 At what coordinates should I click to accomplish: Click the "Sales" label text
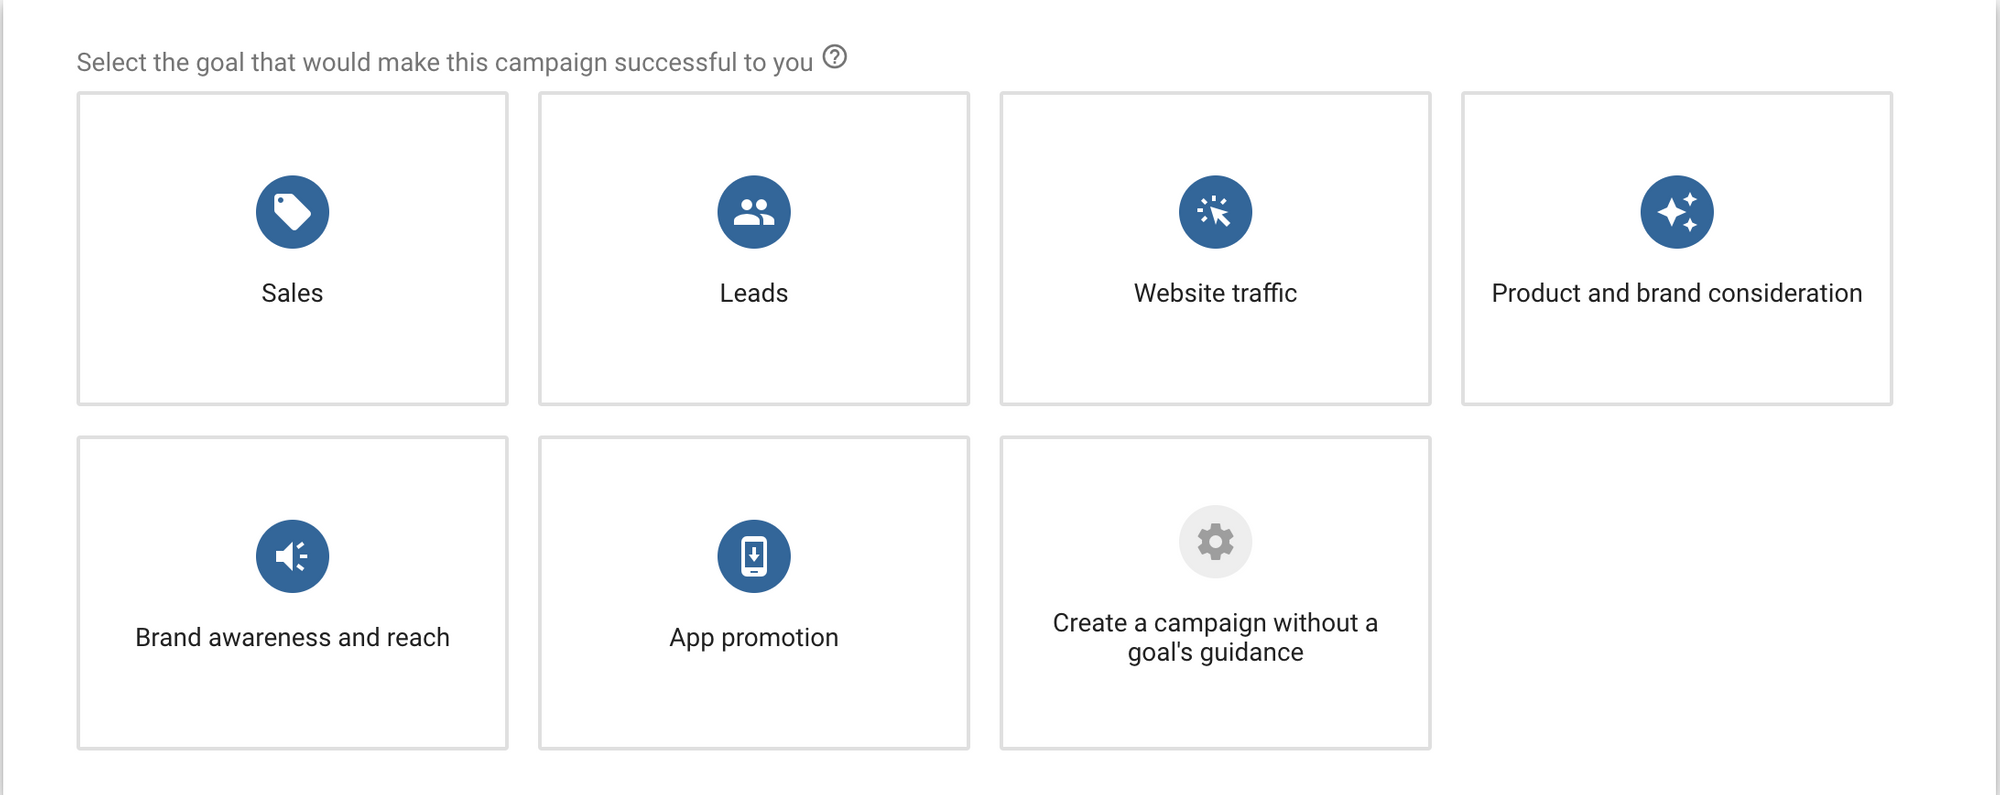coord(292,293)
